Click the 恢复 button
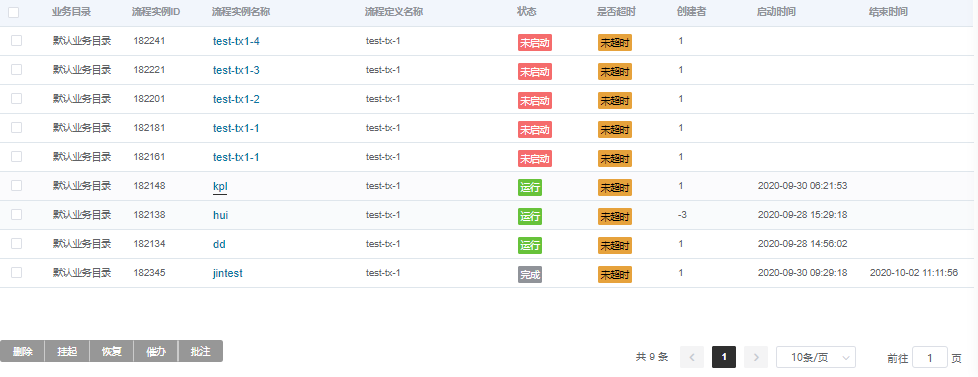The width and height of the screenshot is (978, 377). [112, 351]
